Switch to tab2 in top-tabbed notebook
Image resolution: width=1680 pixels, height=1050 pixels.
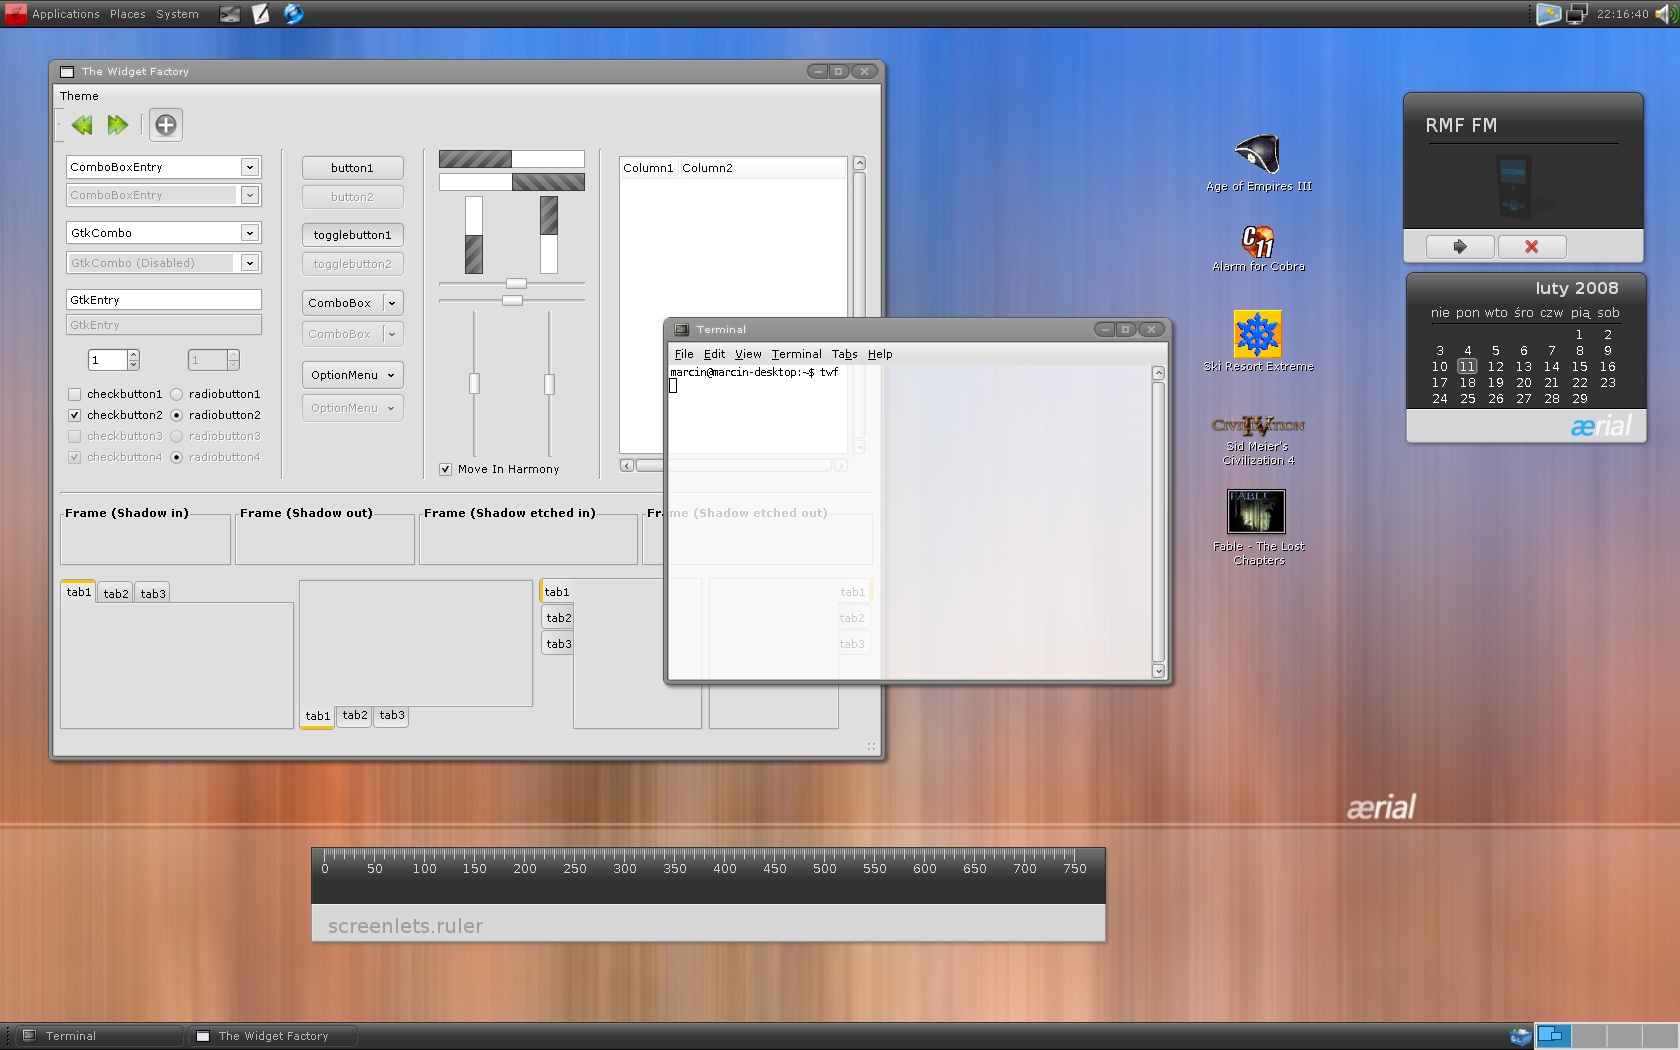(116, 593)
